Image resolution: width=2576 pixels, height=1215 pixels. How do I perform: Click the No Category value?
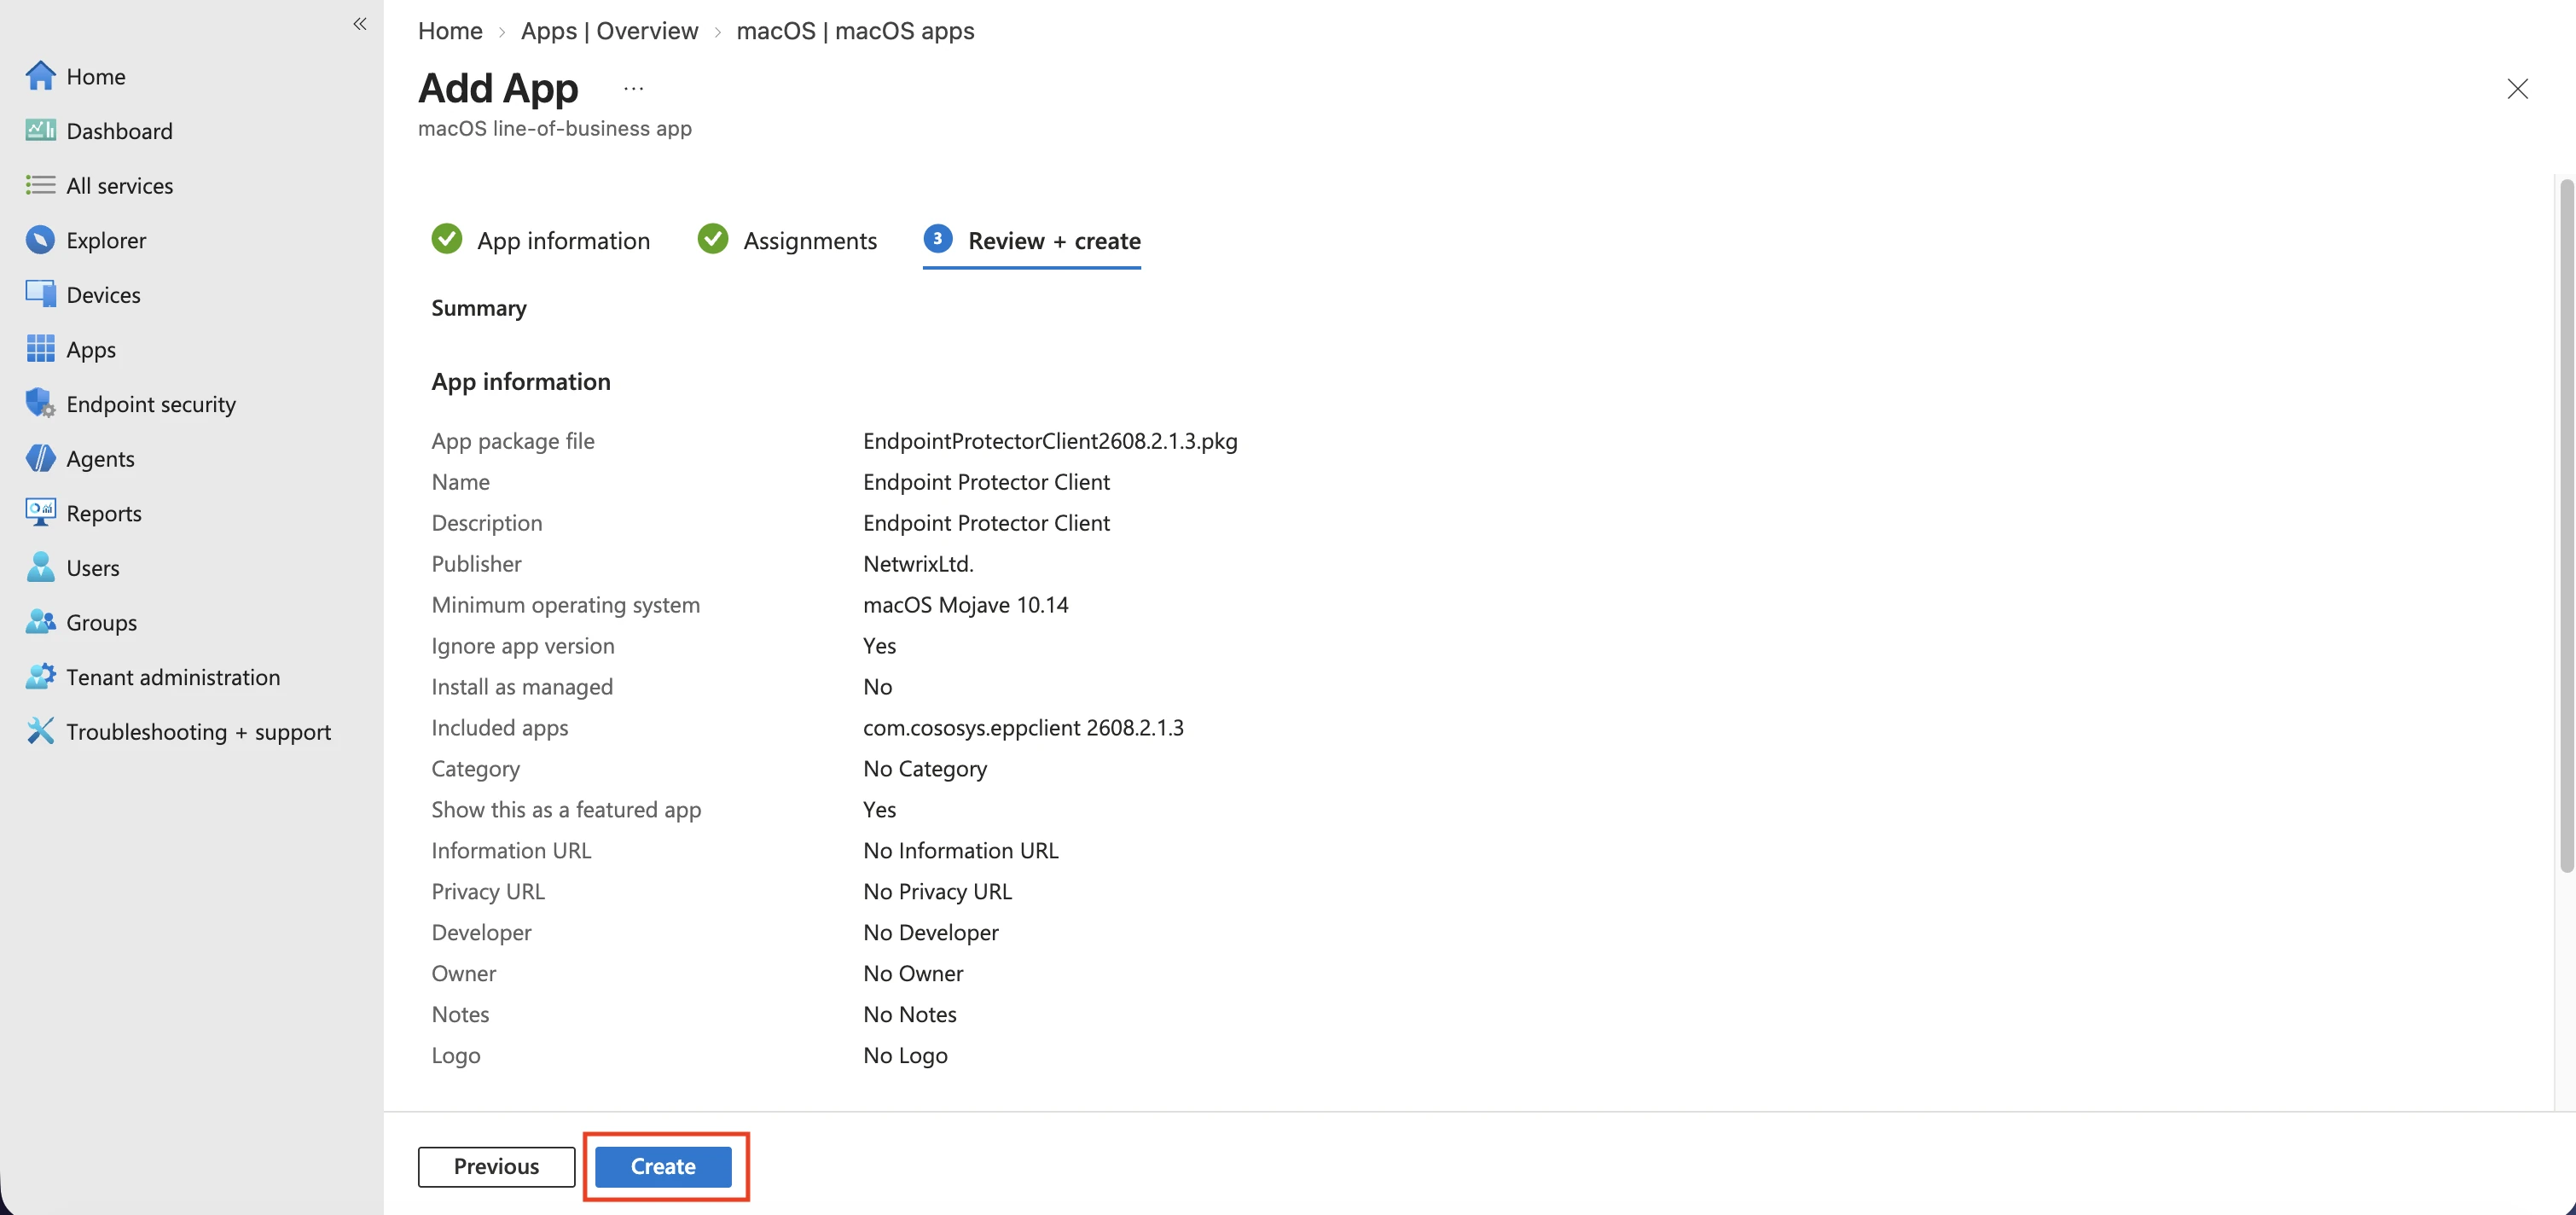click(925, 768)
